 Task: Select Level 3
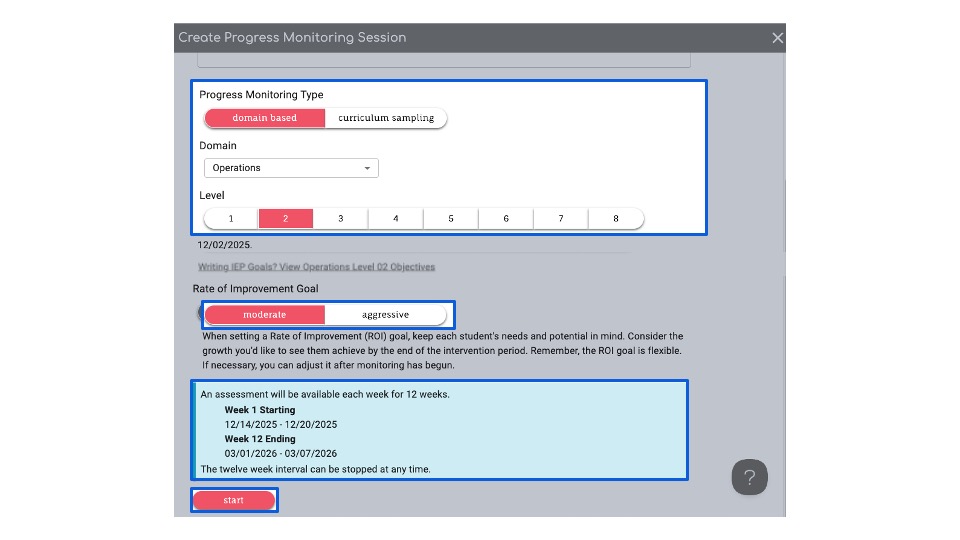coord(340,219)
